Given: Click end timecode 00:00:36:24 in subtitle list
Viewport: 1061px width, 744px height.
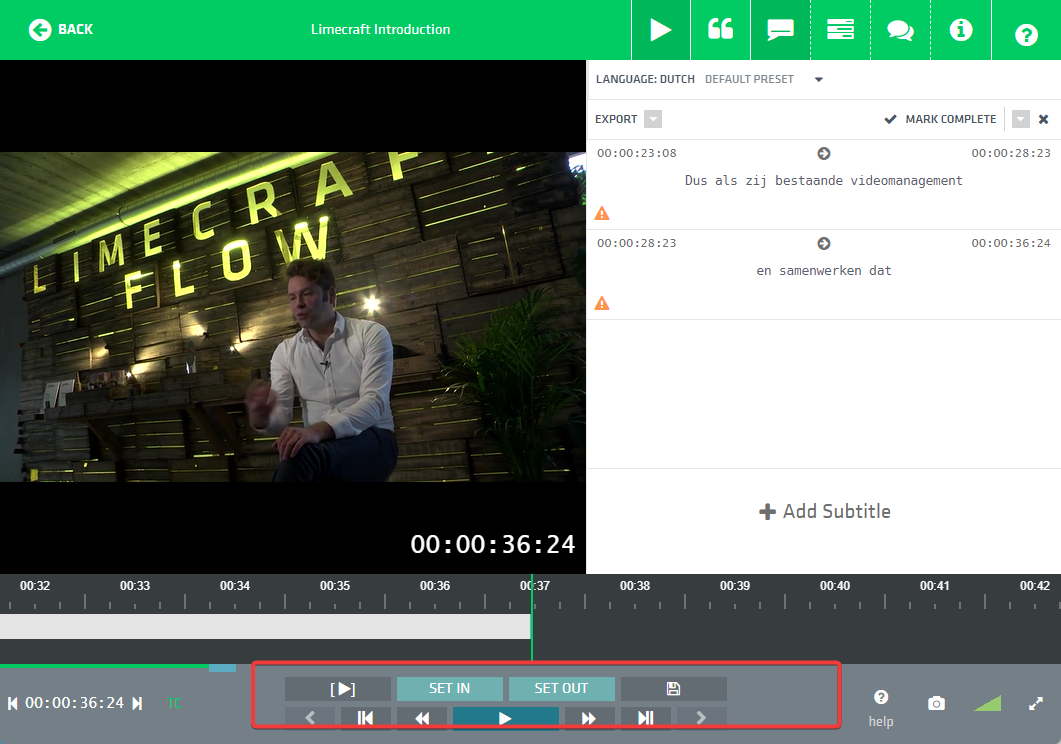Looking at the screenshot, I should (x=1011, y=243).
